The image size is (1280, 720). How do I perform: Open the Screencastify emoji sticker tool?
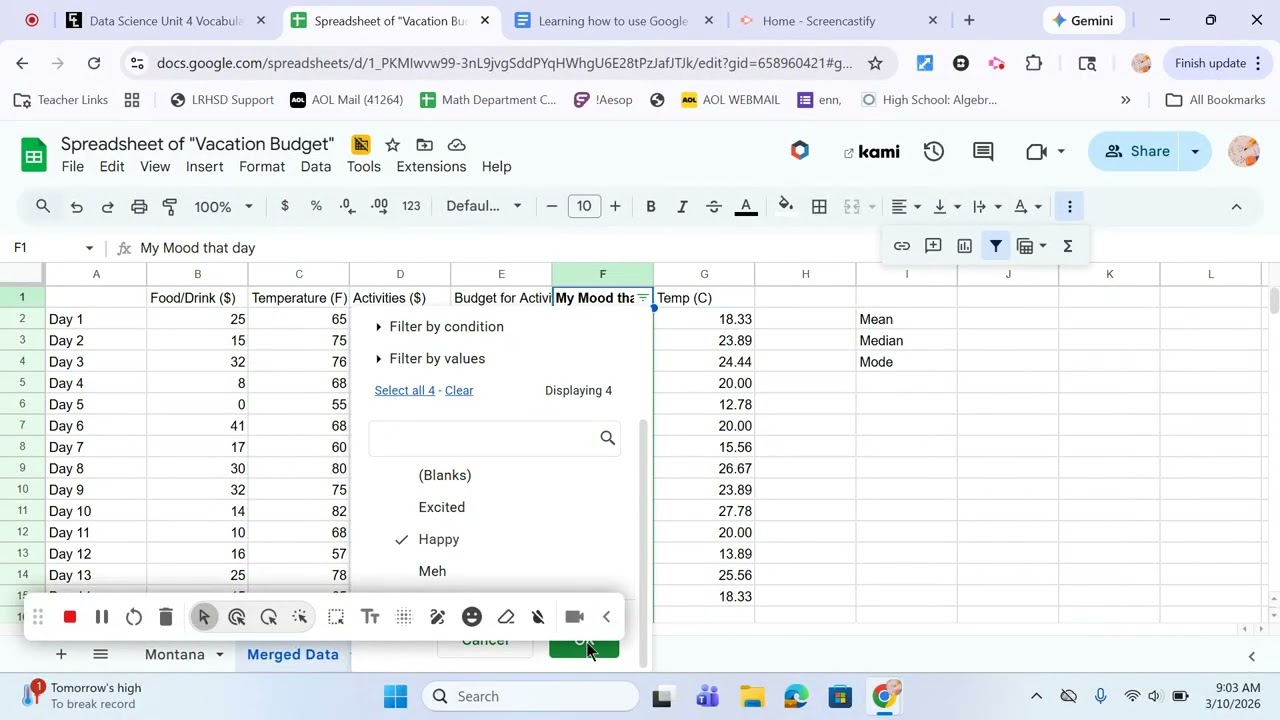472,617
